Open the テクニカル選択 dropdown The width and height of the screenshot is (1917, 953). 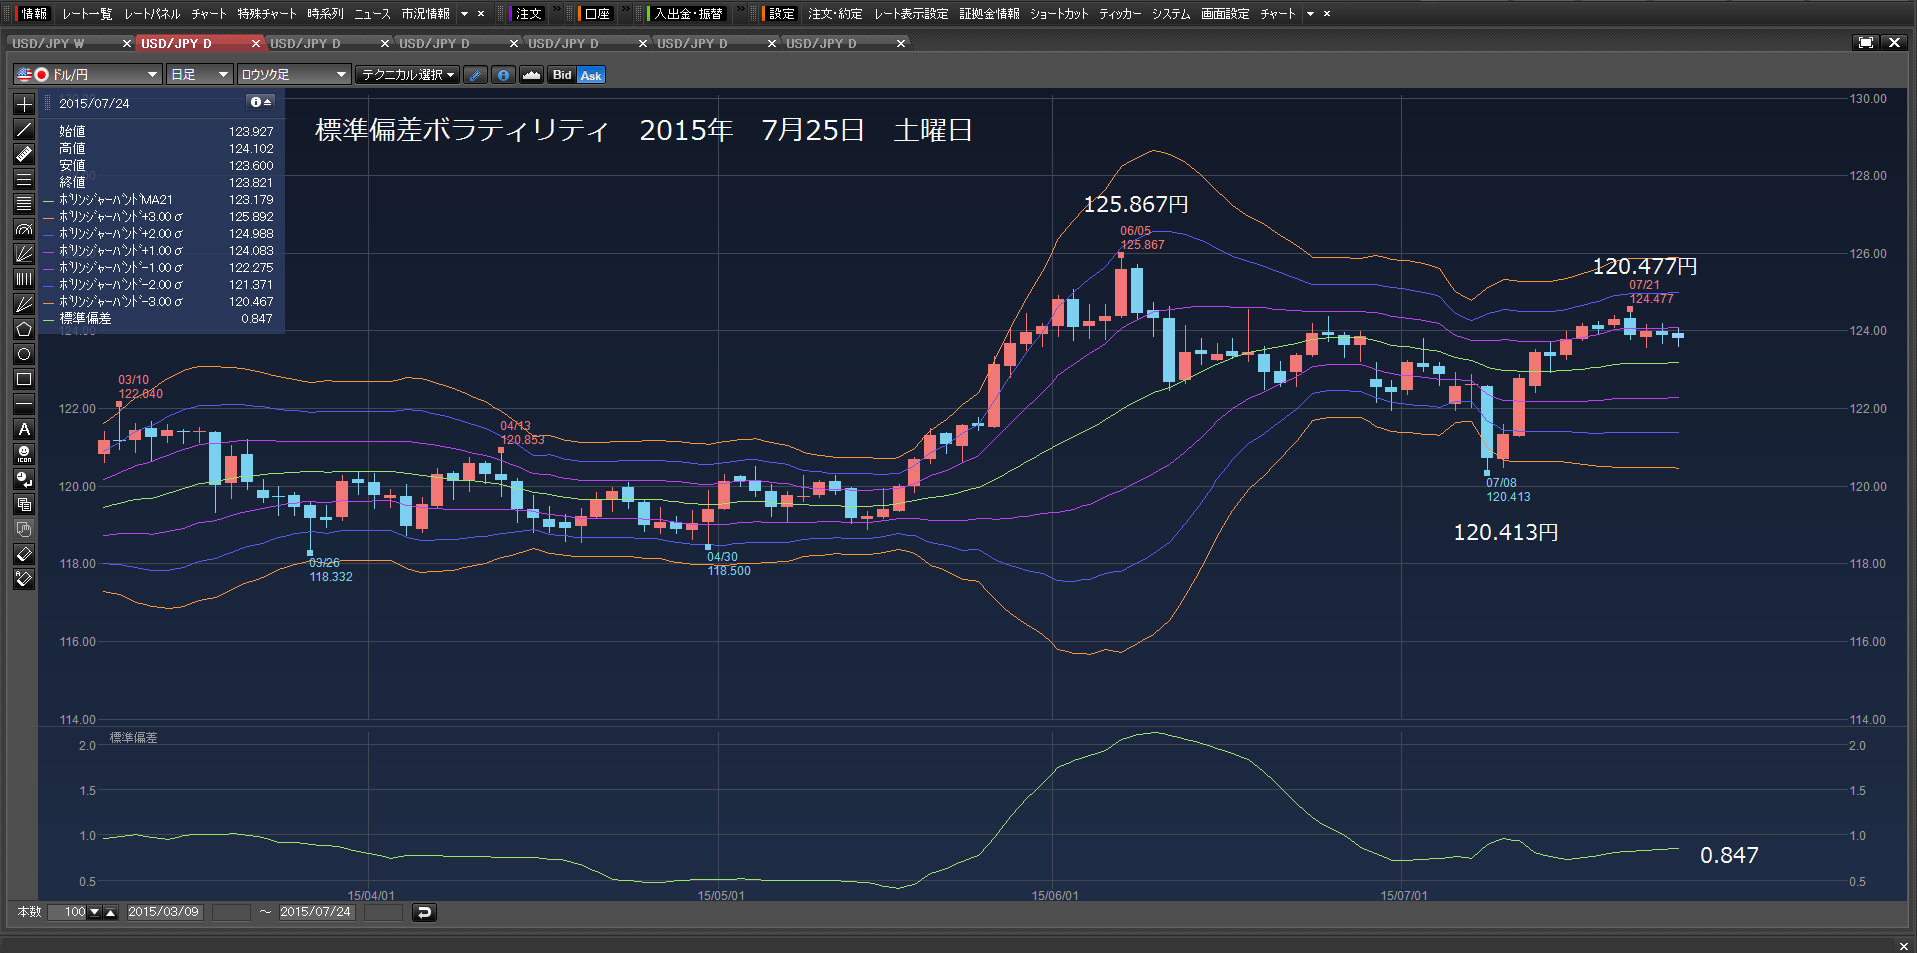(x=408, y=75)
